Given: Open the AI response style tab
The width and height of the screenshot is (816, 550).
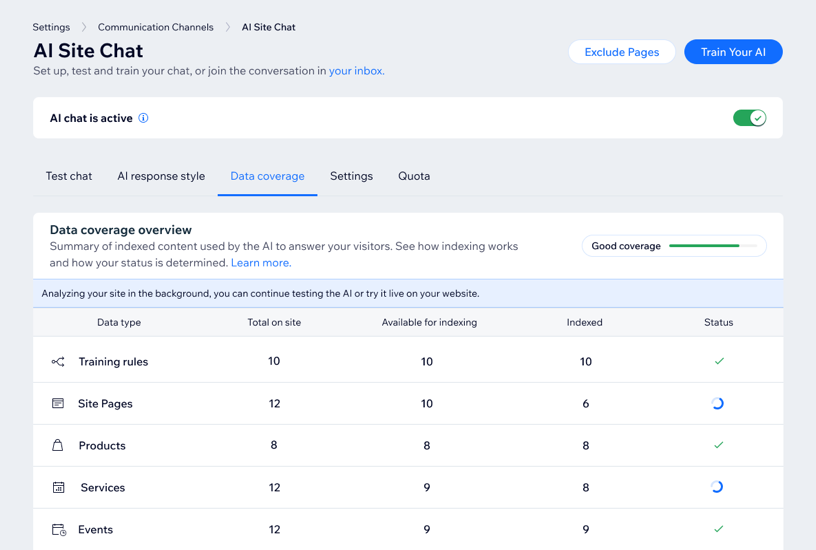Looking at the screenshot, I should [x=161, y=176].
